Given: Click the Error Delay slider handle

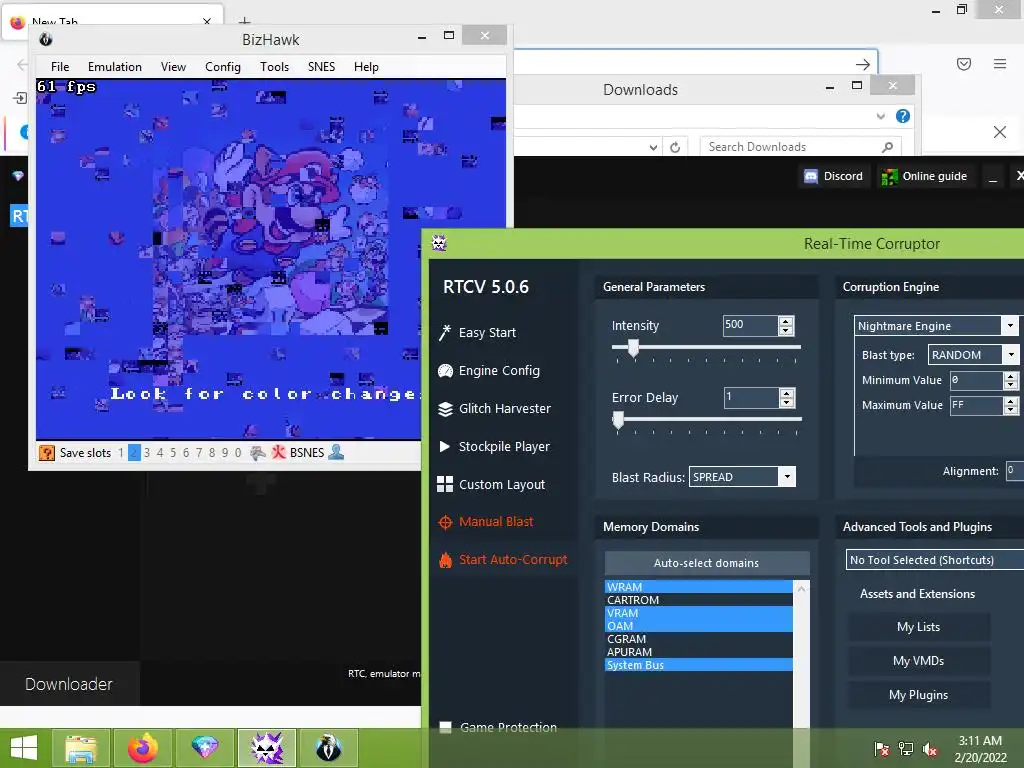Looking at the screenshot, I should click(618, 420).
